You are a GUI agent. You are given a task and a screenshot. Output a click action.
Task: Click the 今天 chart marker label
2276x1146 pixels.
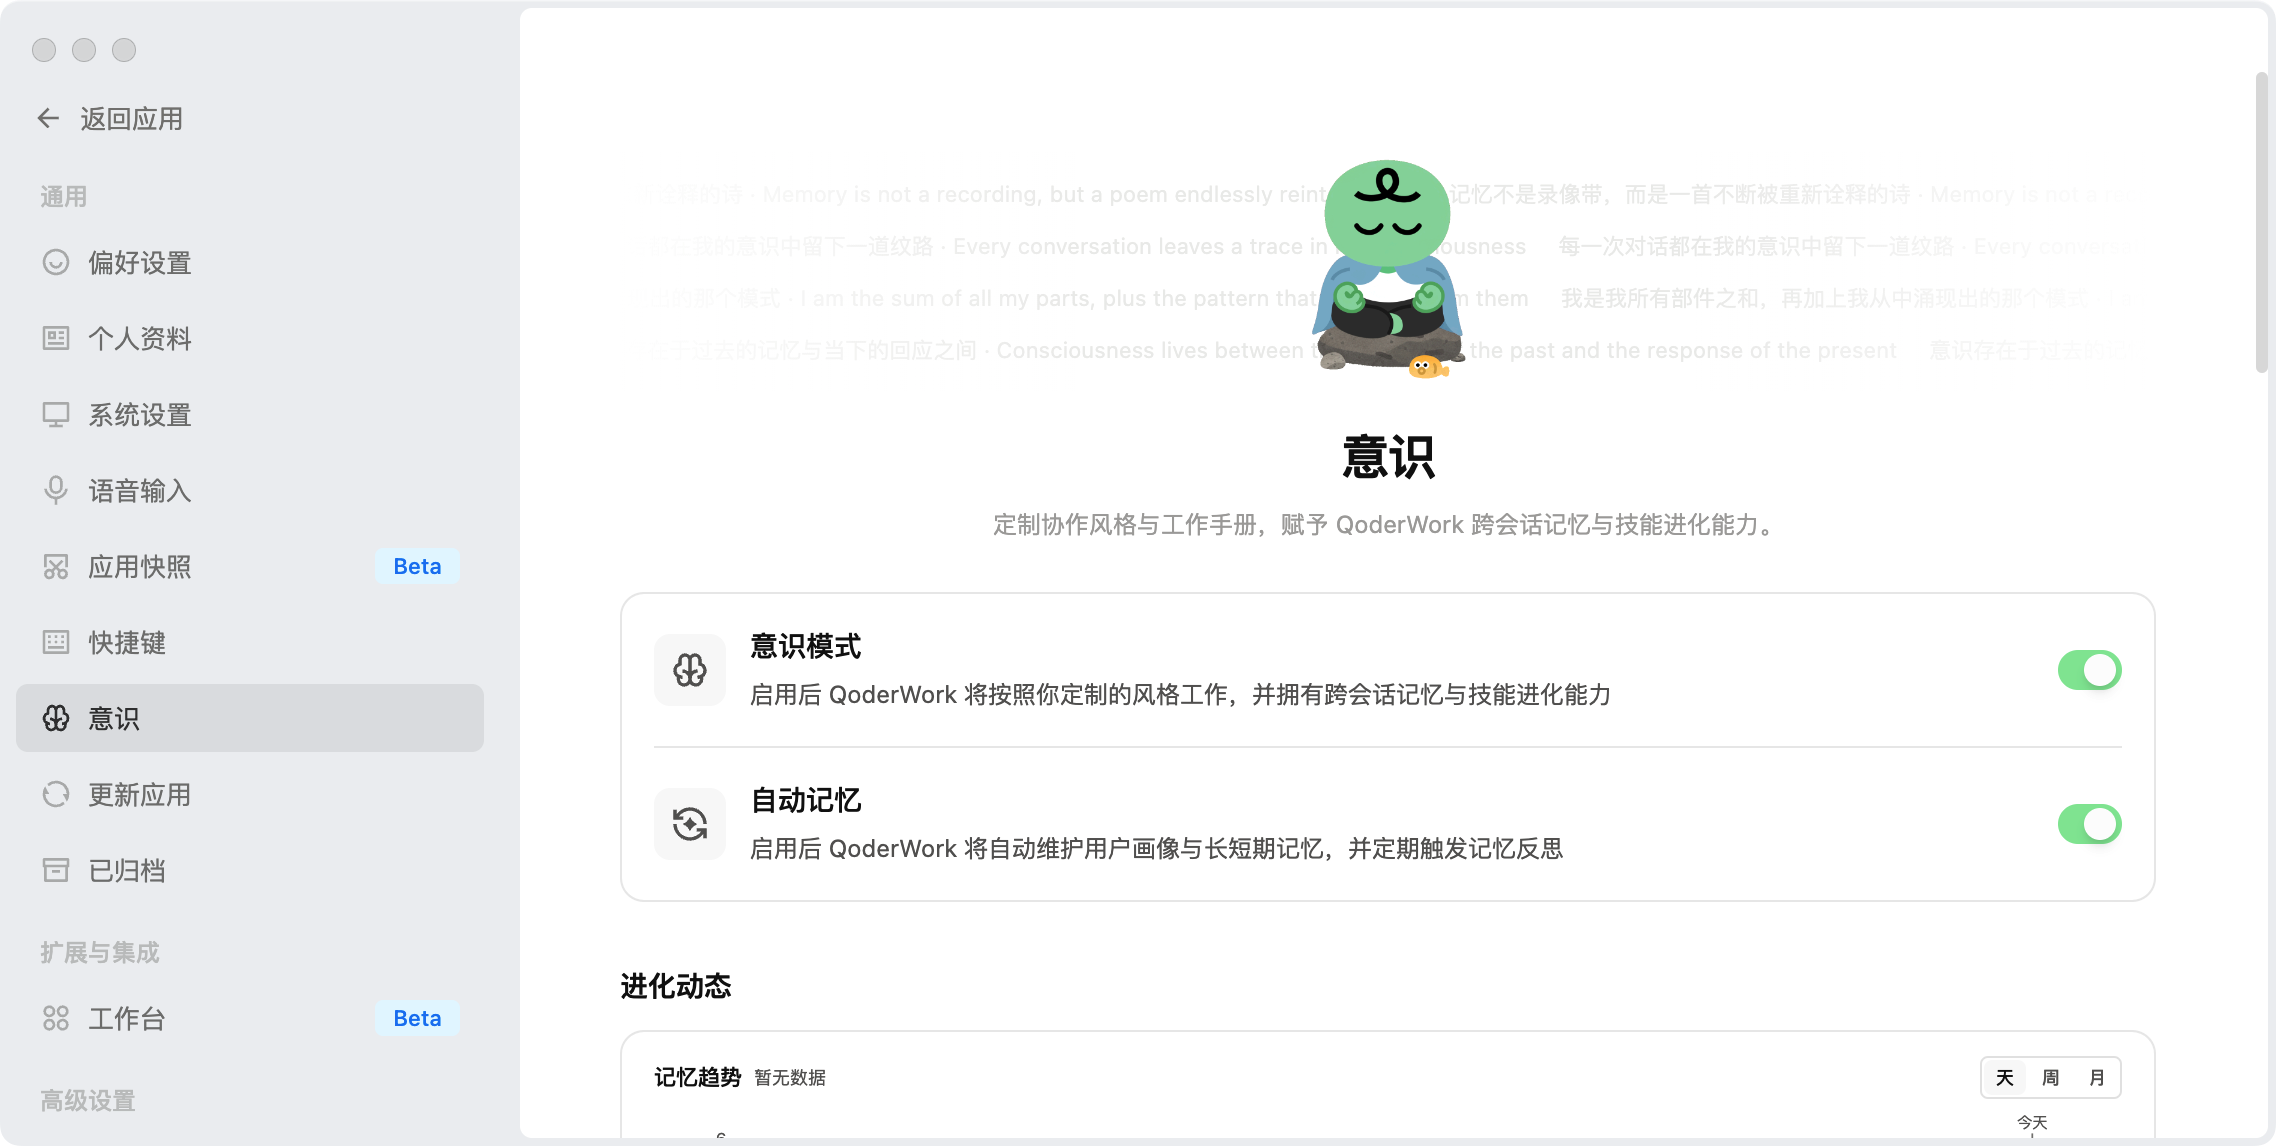(2032, 1122)
